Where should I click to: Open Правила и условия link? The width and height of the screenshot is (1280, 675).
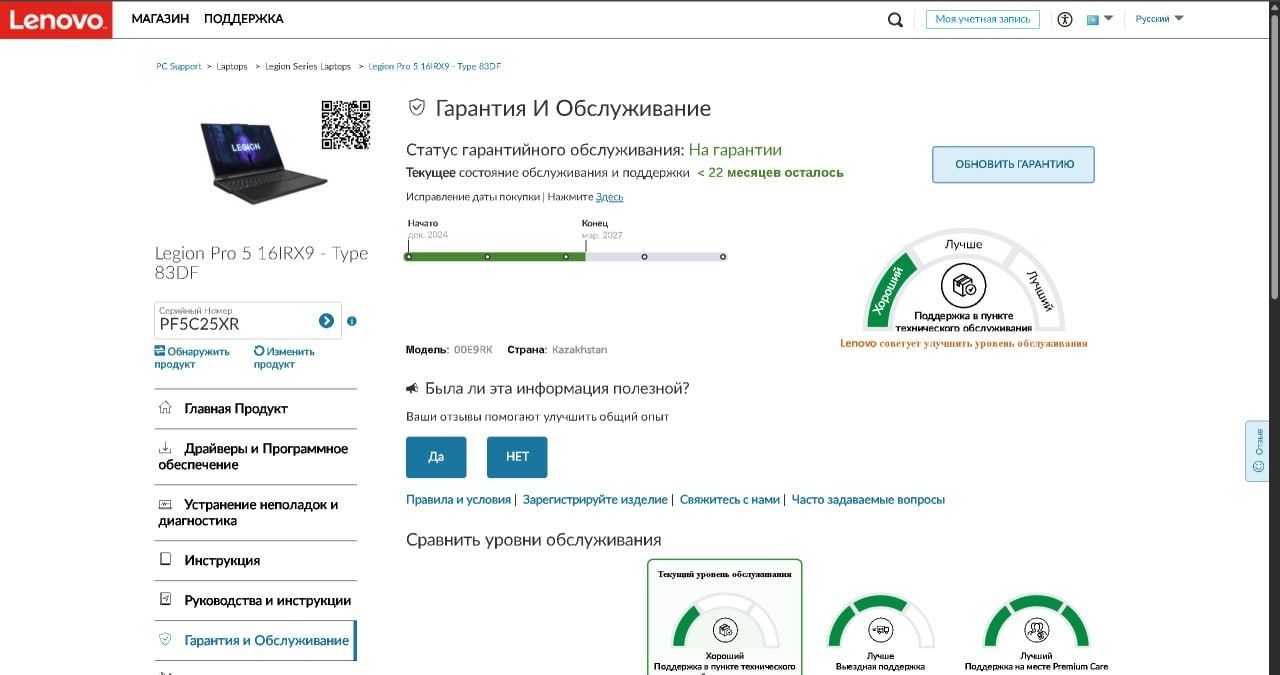click(458, 500)
